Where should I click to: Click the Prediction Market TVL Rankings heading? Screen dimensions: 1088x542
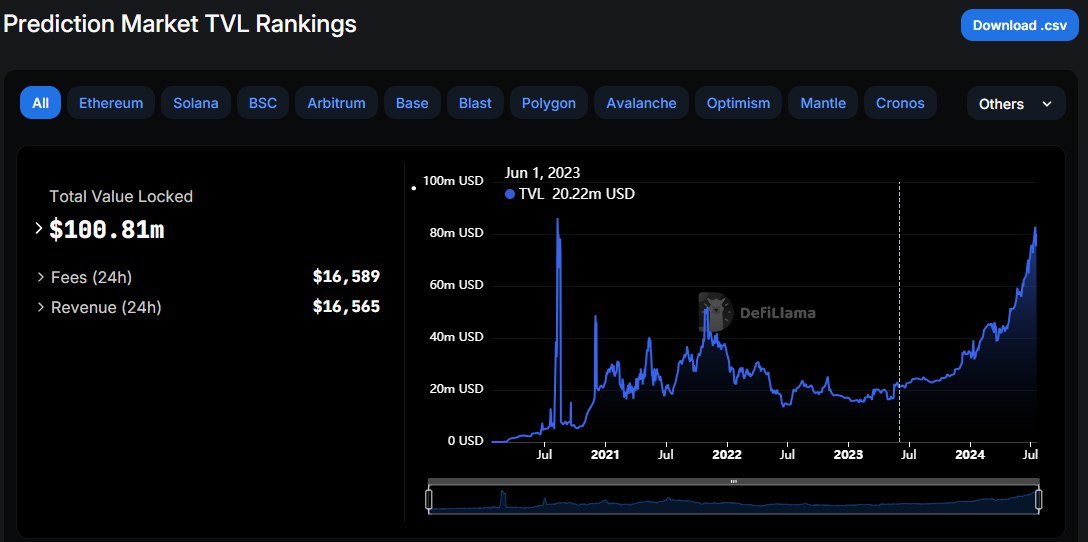pyautogui.click(x=180, y=24)
